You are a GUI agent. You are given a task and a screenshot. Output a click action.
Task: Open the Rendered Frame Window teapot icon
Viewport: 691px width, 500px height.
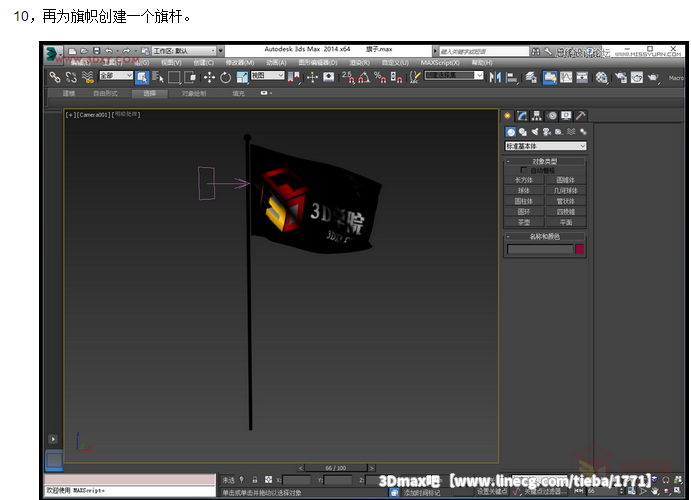tap(637, 78)
